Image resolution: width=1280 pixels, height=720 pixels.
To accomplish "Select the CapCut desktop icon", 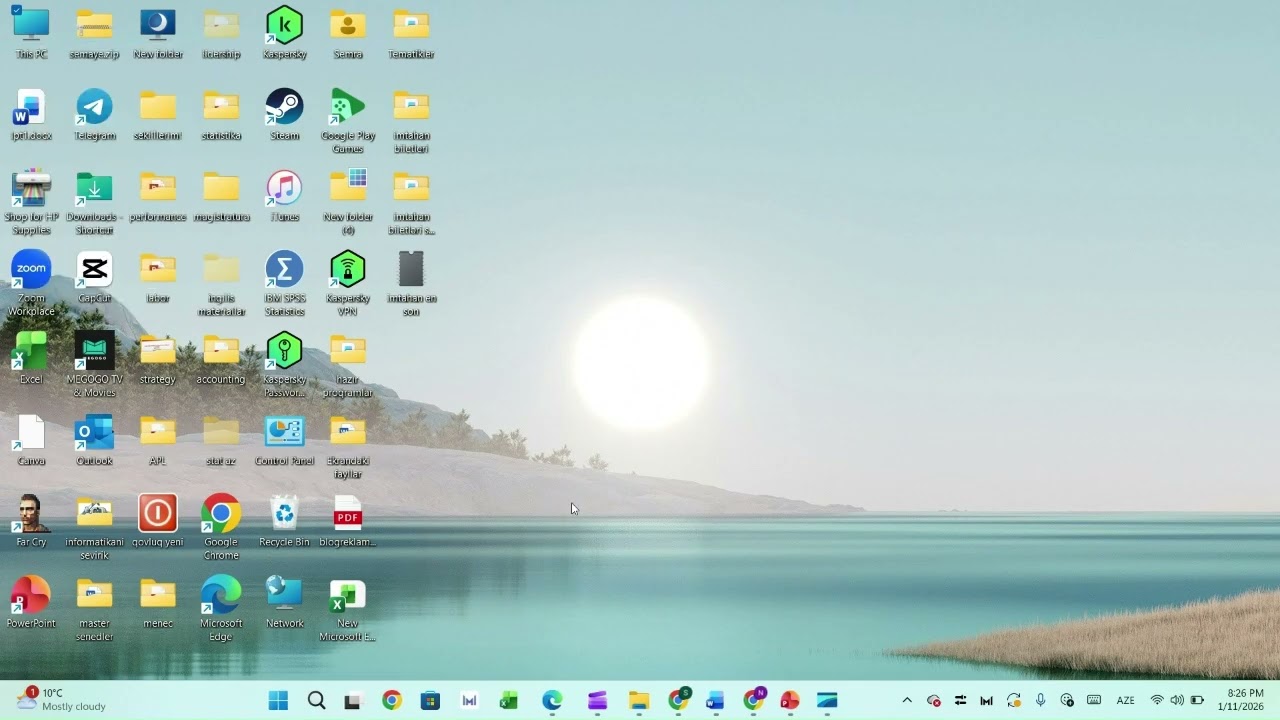I will 94,277.
